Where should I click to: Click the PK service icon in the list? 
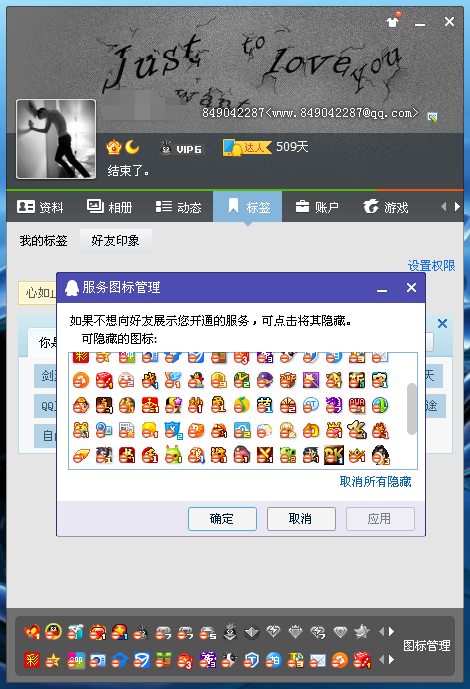coord(333,455)
